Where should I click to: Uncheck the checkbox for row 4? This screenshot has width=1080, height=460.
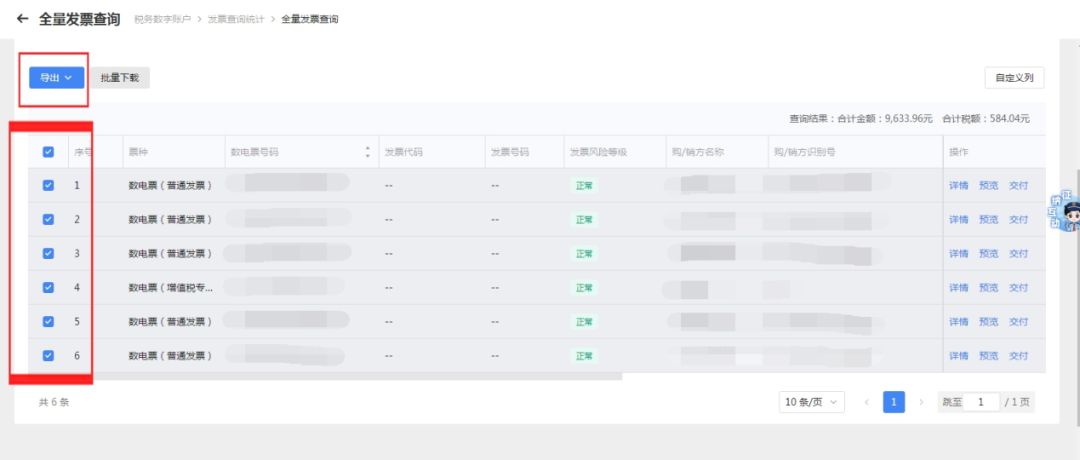coord(48,287)
